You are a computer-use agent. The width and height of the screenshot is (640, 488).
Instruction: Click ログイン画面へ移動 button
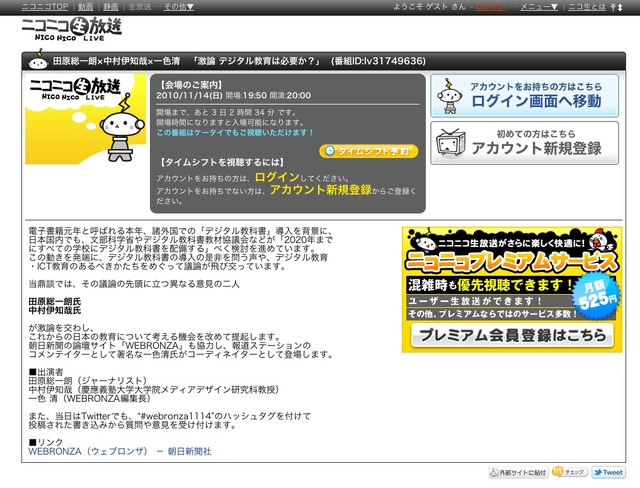click(524, 96)
